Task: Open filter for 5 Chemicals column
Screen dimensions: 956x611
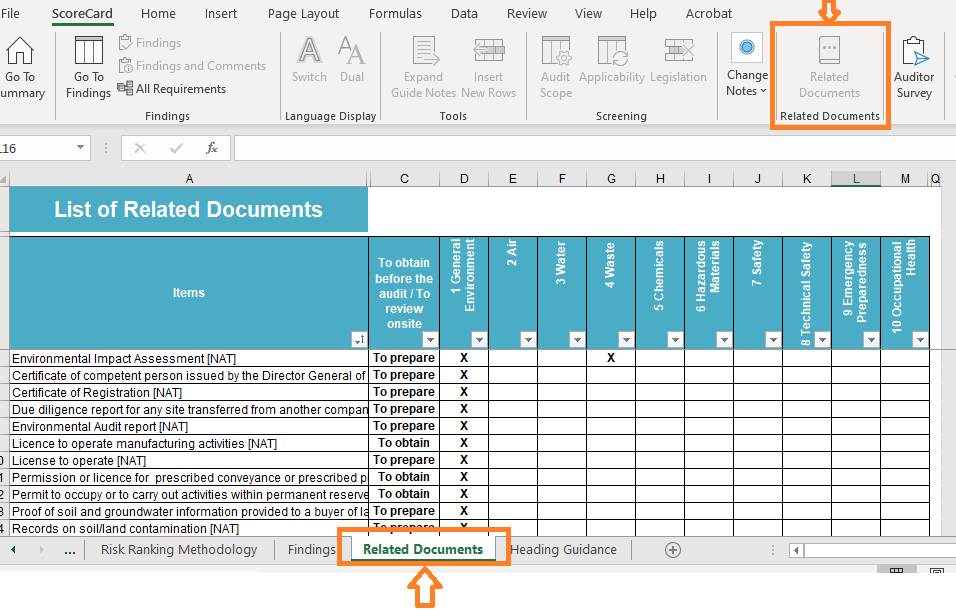Action: tap(675, 340)
